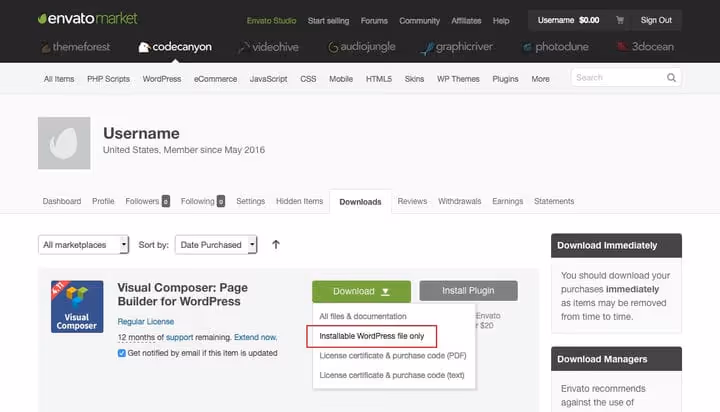Click Username $0.00 account balance
This screenshot has height=412, width=720.
[x=568, y=20]
